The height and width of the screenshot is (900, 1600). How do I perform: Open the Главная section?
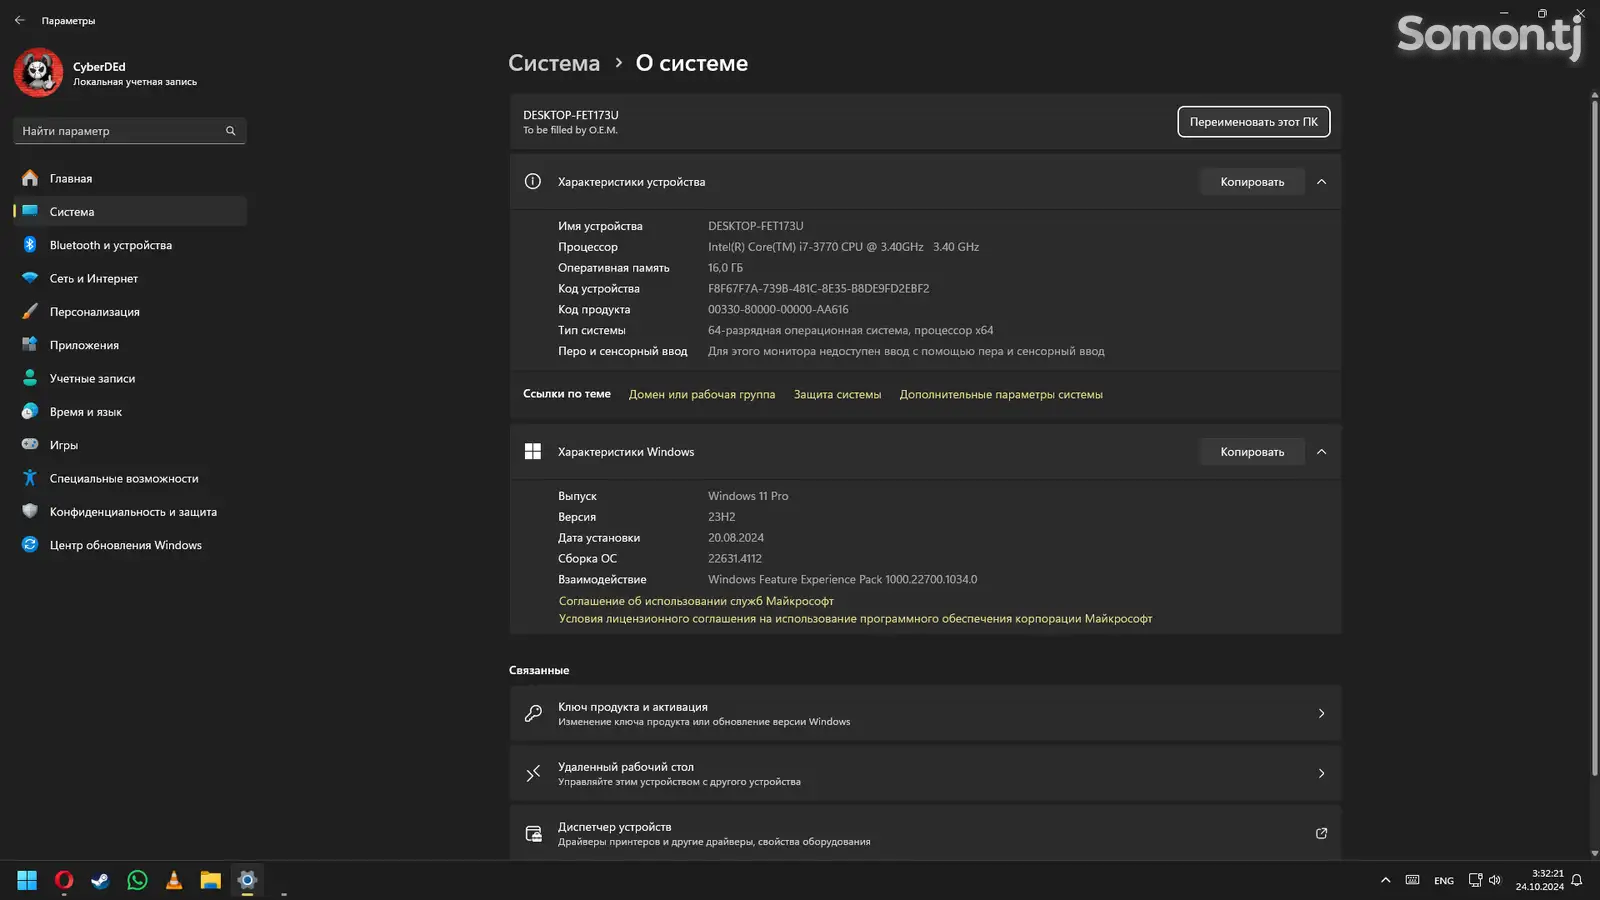click(130, 178)
